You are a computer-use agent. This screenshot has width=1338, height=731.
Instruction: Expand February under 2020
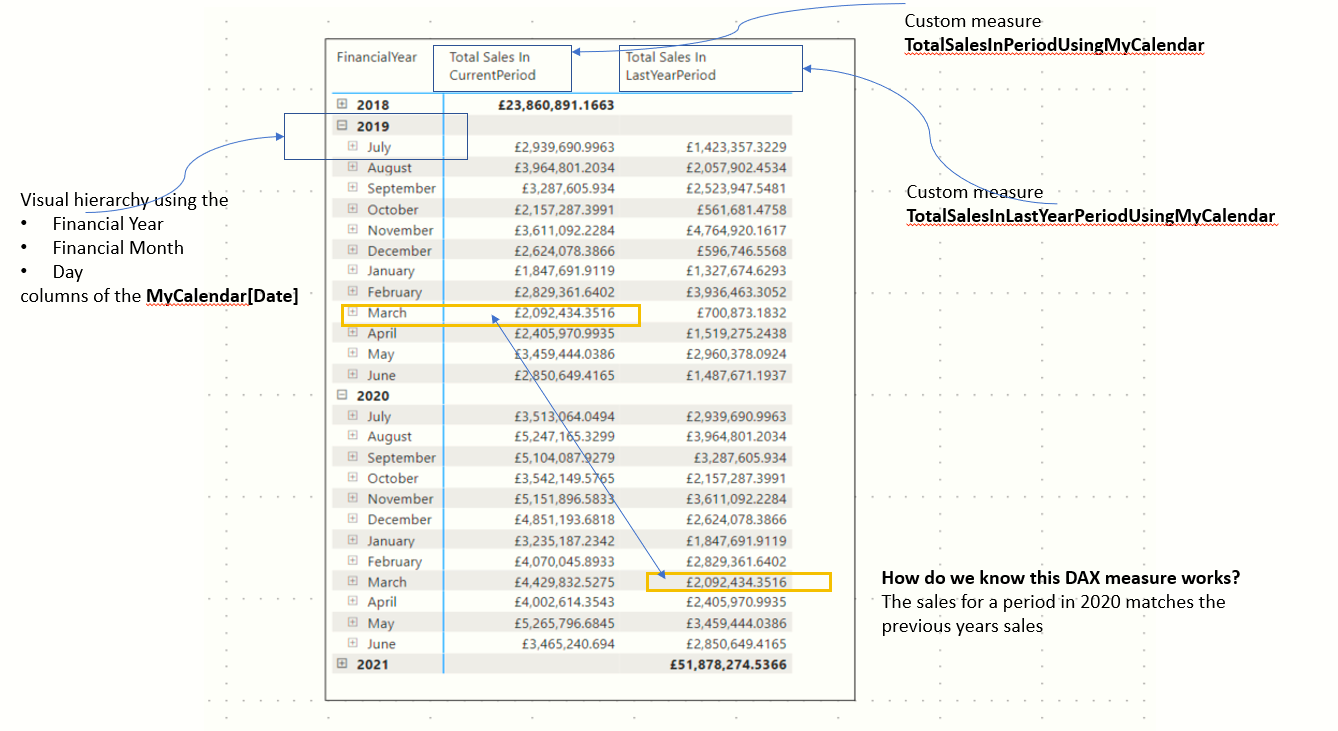(x=352, y=561)
